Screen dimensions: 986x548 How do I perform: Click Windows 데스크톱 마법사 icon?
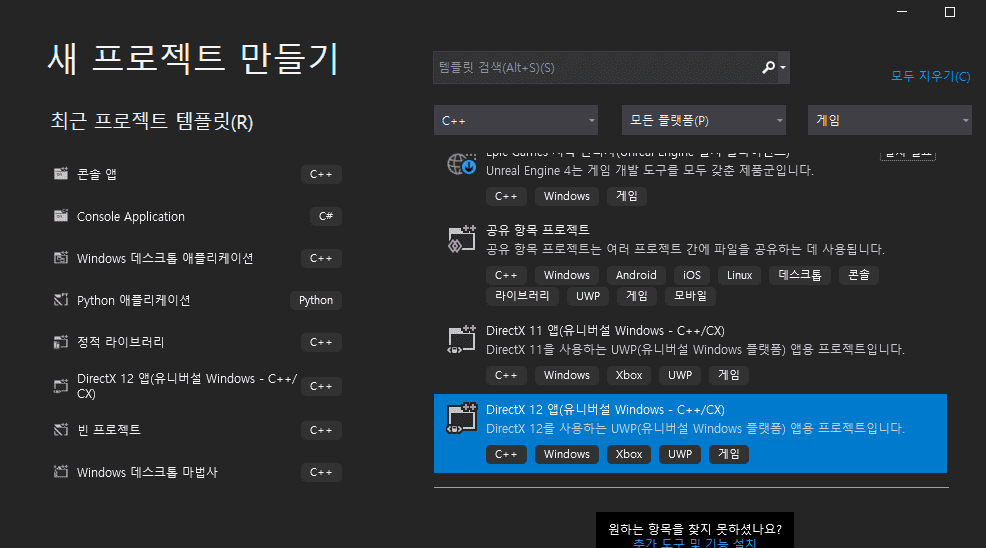click(x=60, y=472)
